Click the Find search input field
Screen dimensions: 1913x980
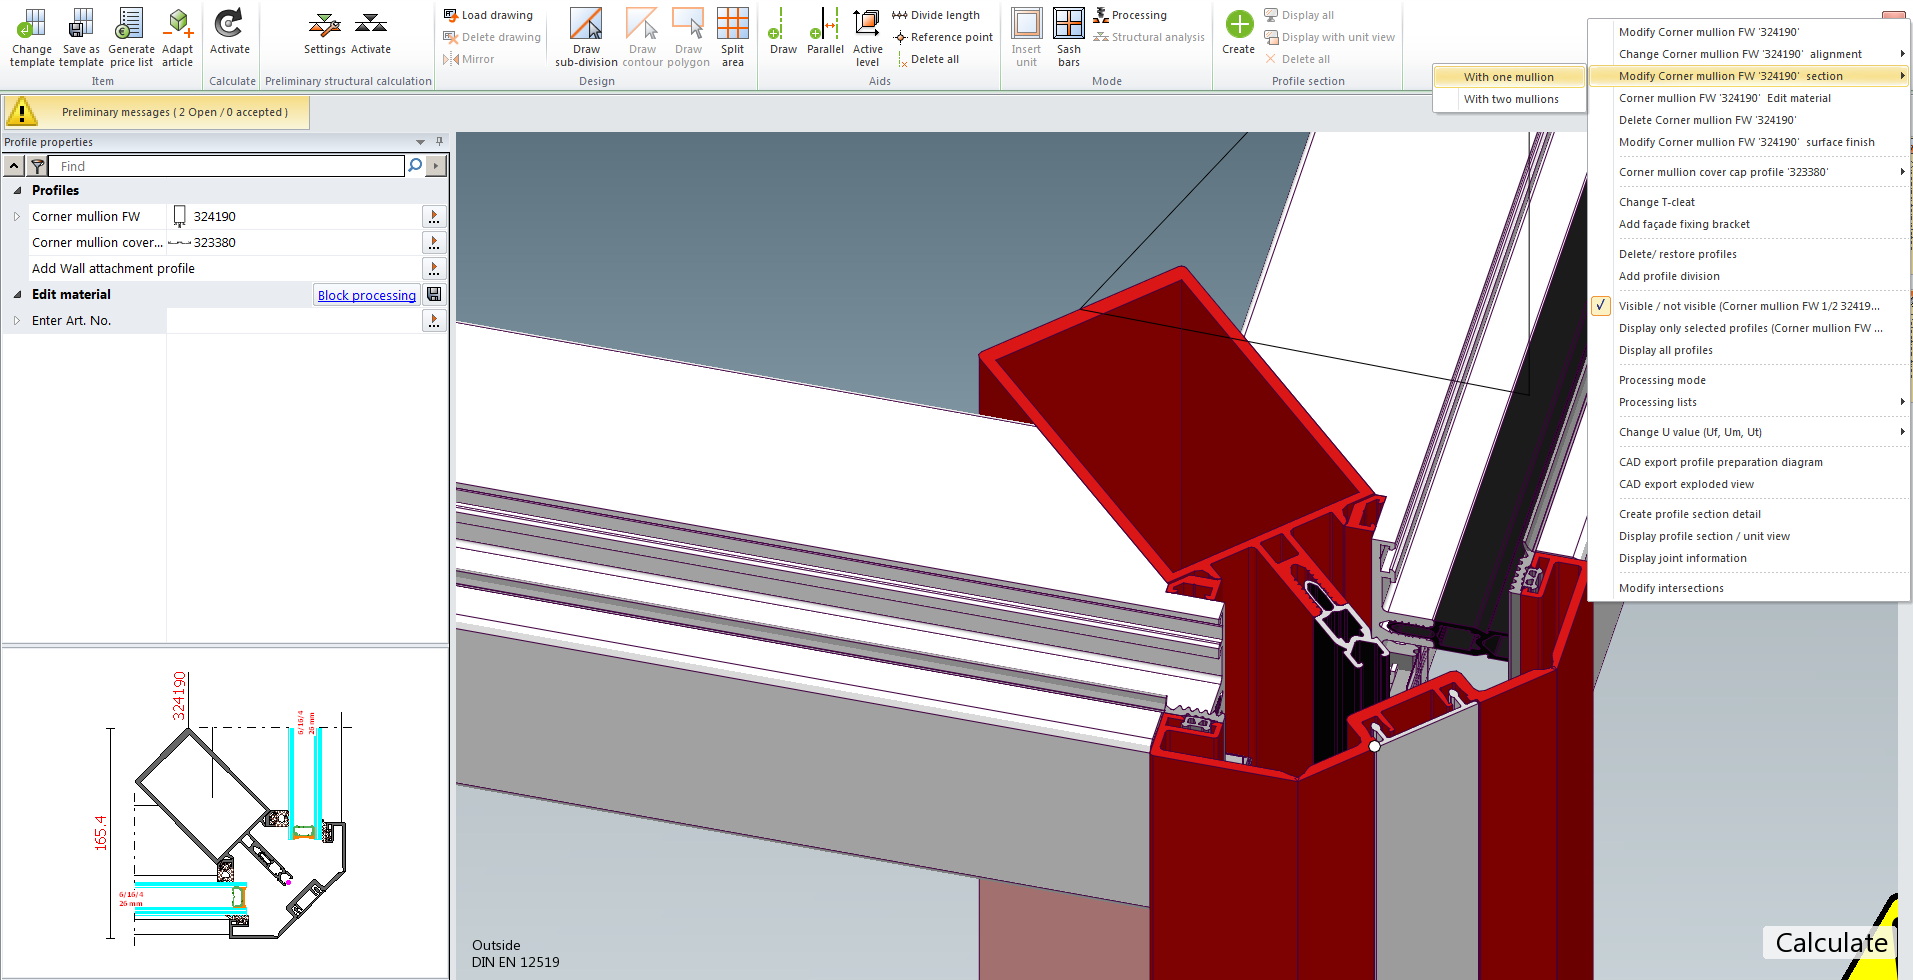tap(230, 166)
